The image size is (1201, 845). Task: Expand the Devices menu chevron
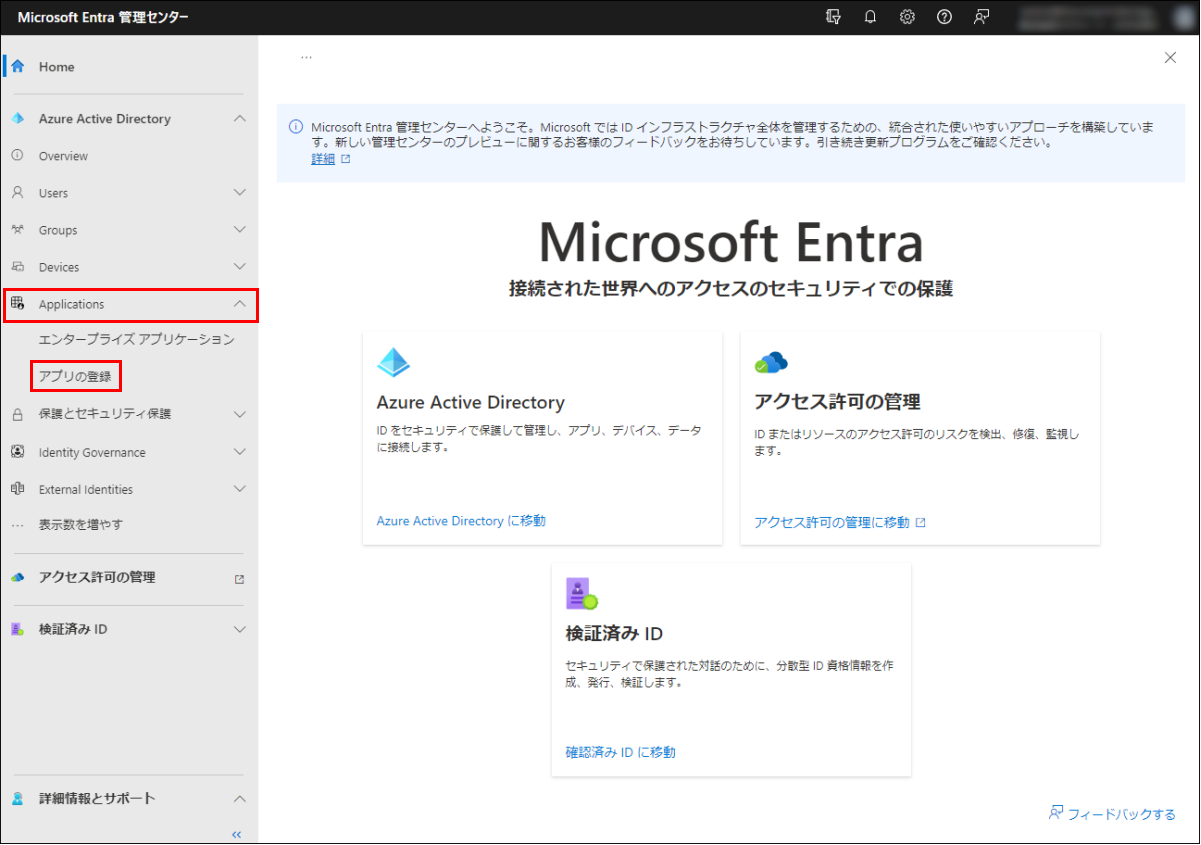tap(239, 267)
